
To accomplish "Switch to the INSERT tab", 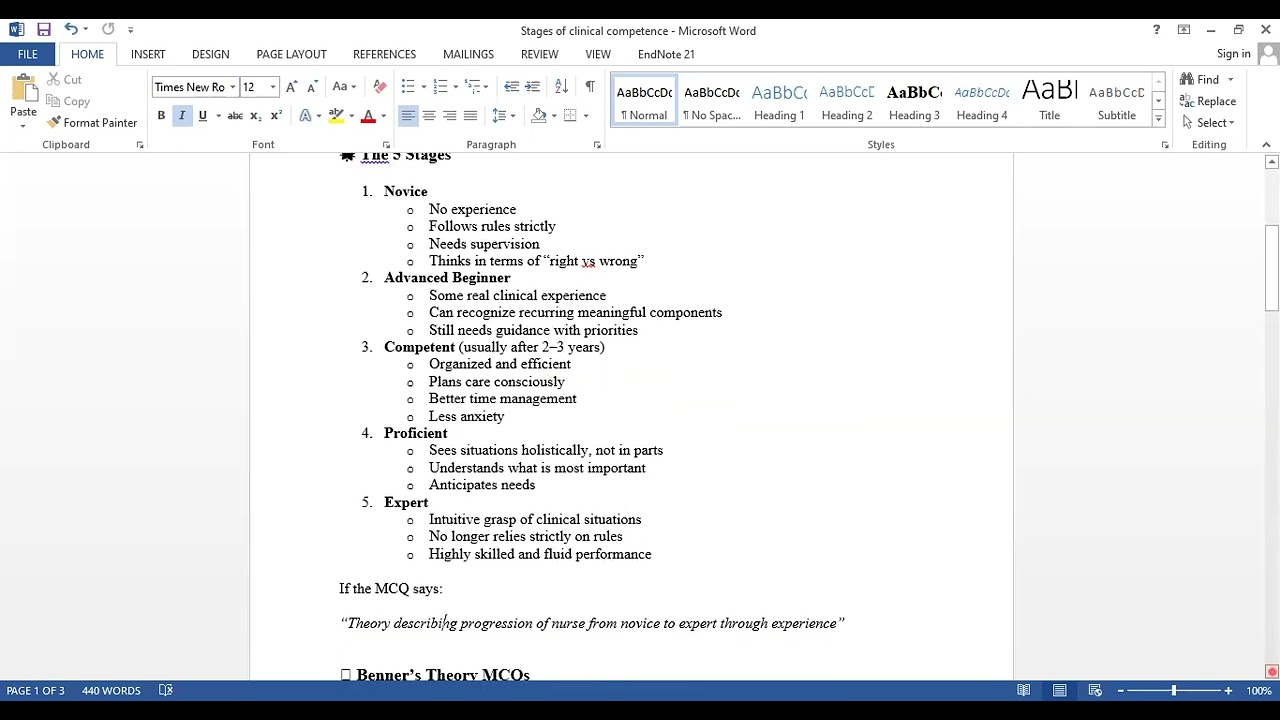I will [148, 54].
